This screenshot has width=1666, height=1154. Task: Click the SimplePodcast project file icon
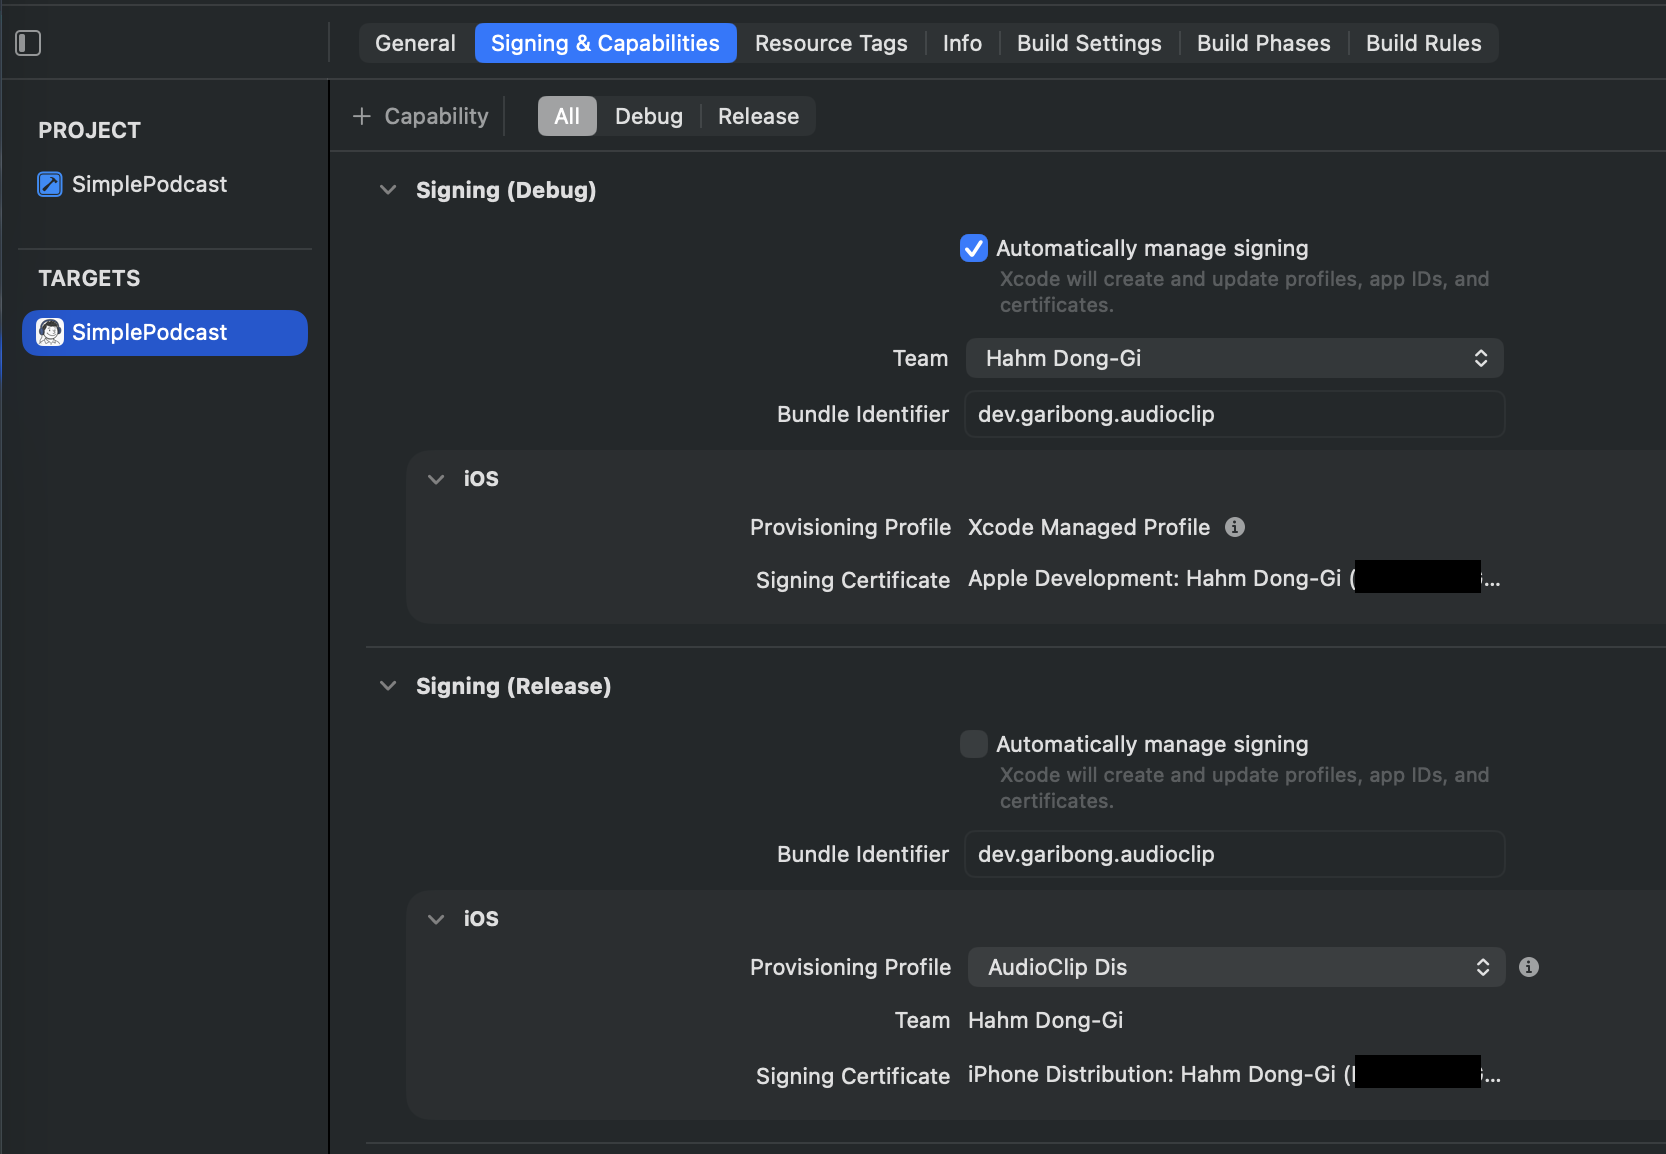[50, 184]
